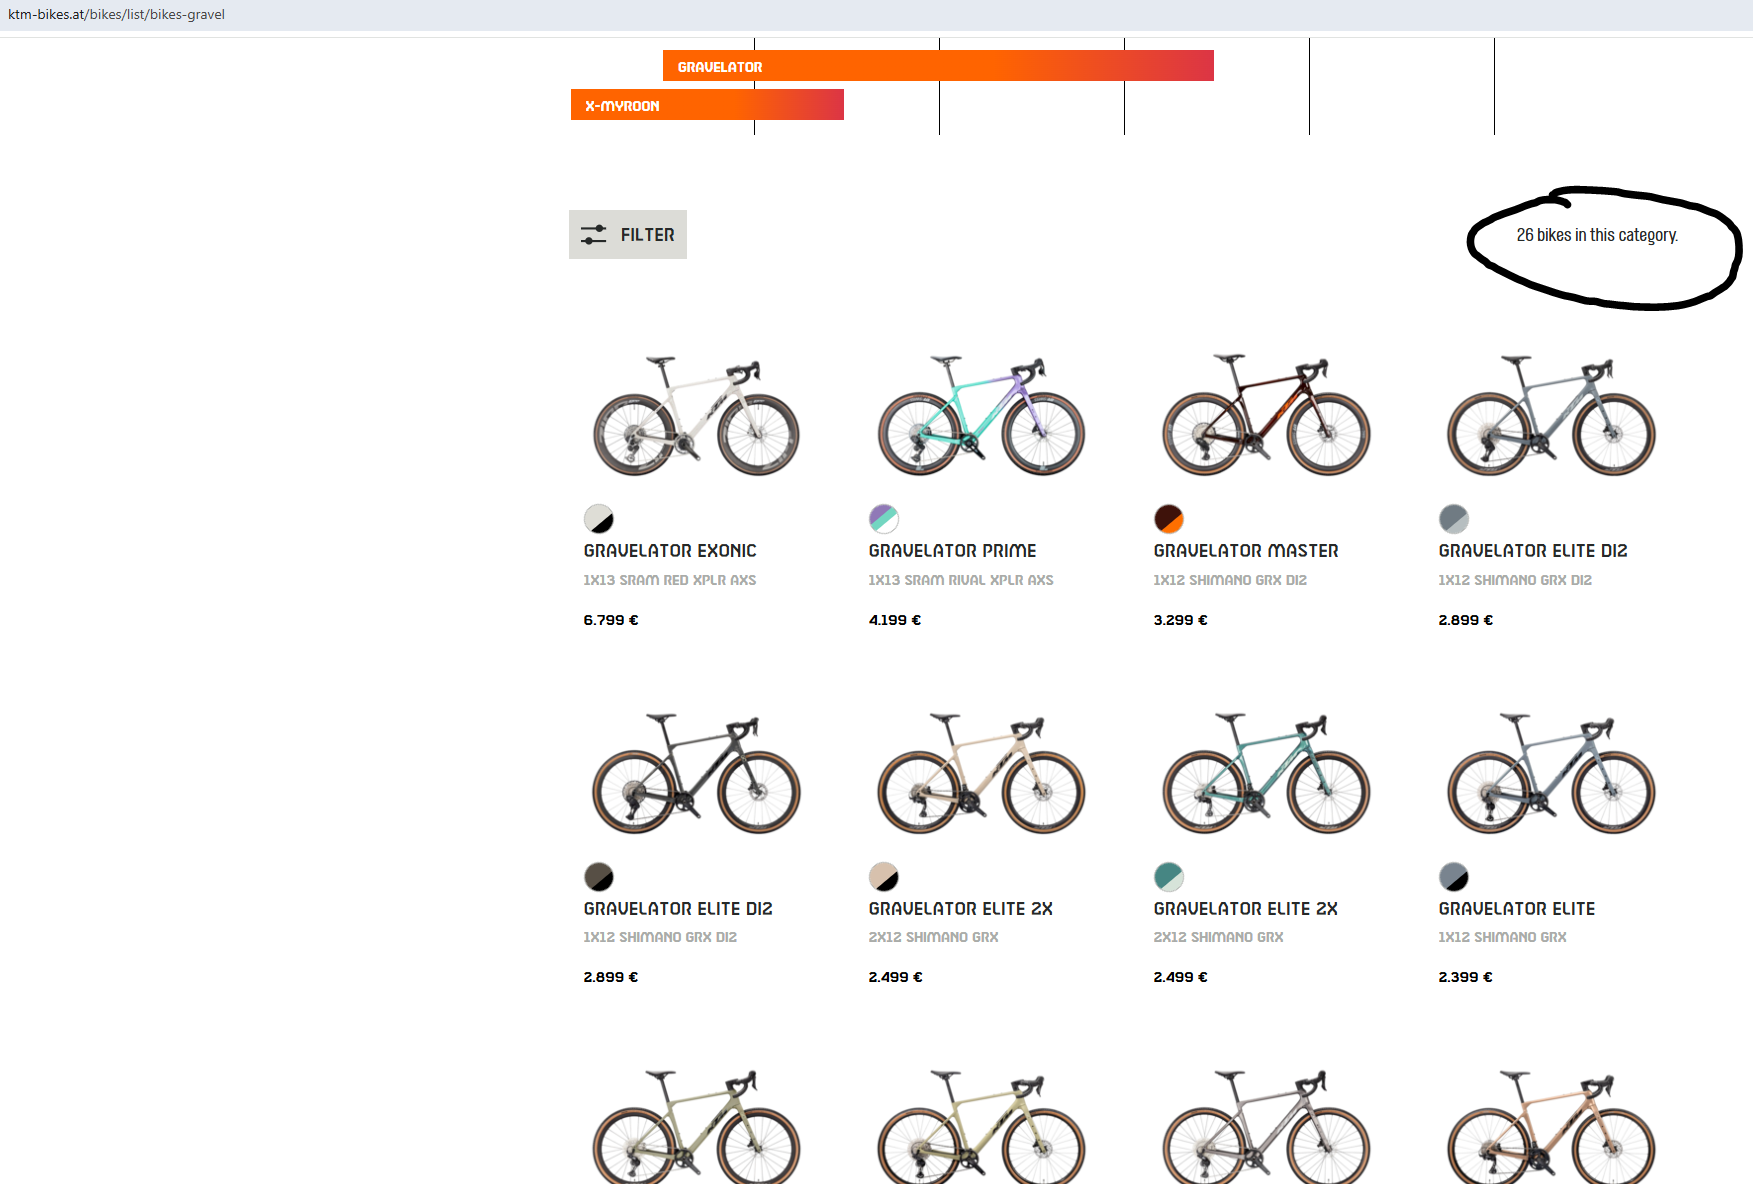
Task: Click '1X12 SHIMANO GRX' under Gravelator Elite
Action: click(1503, 937)
